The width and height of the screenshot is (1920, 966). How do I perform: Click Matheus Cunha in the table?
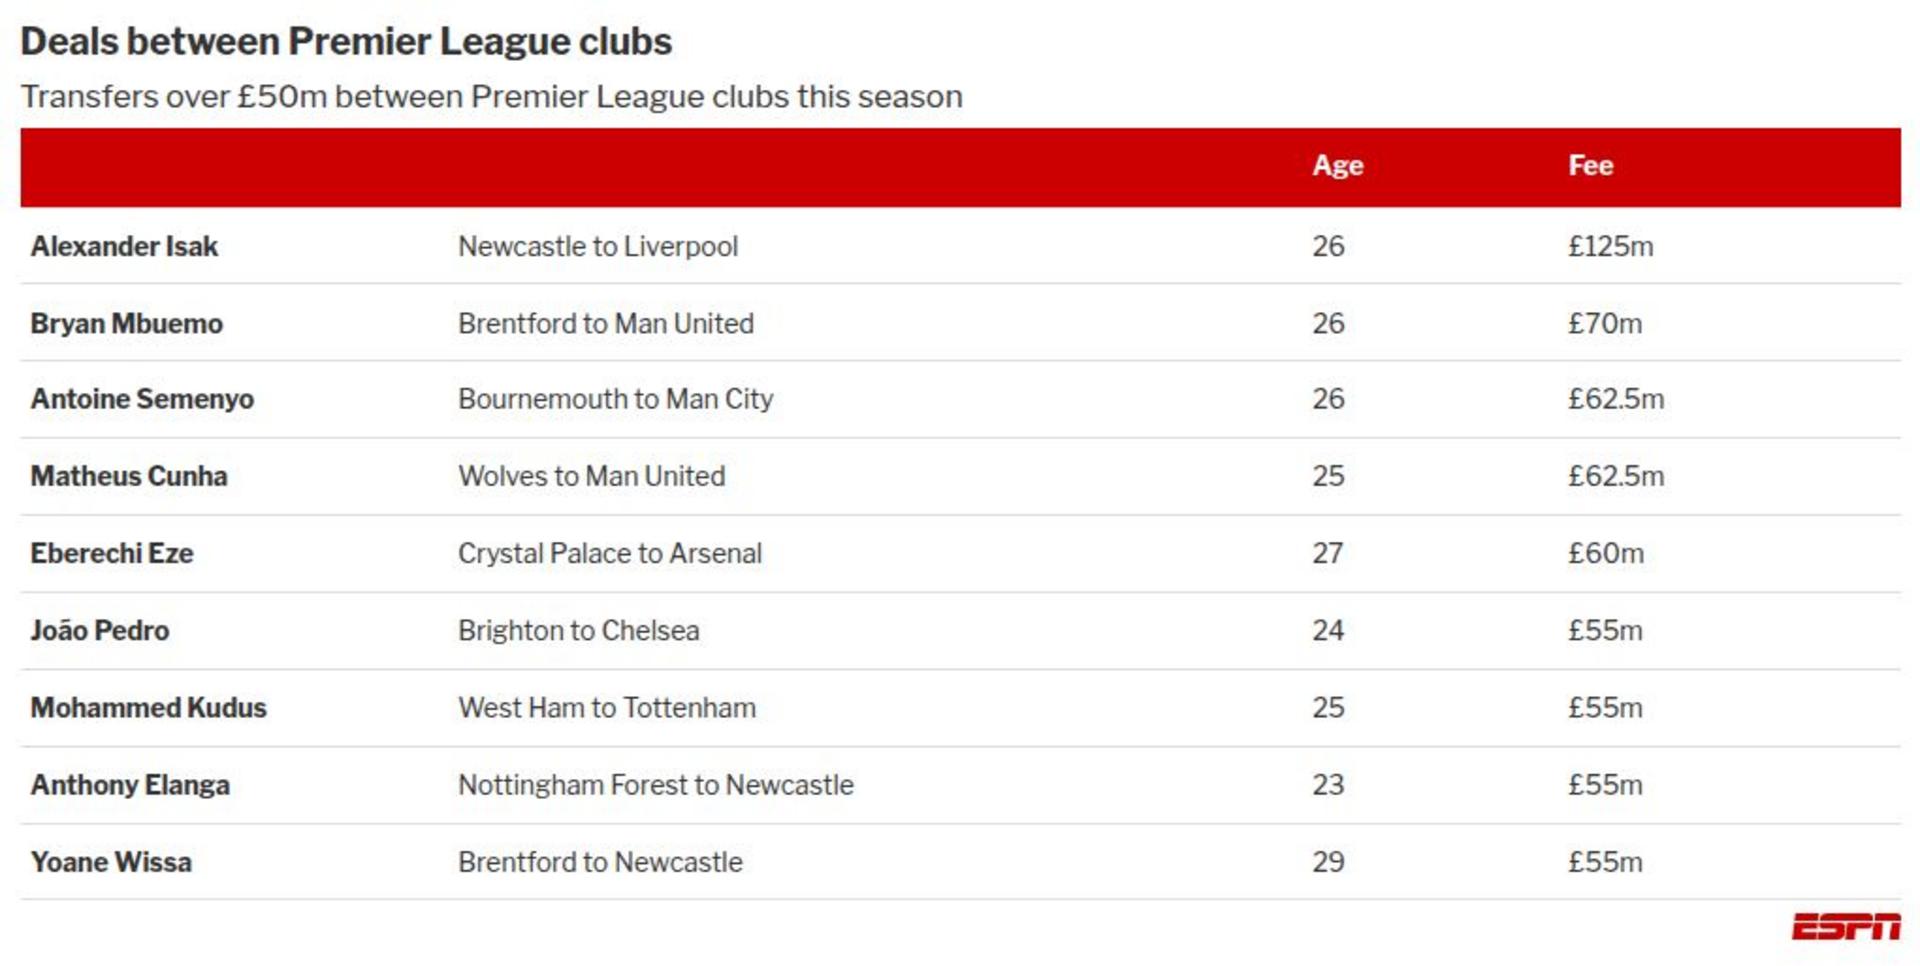tap(129, 476)
